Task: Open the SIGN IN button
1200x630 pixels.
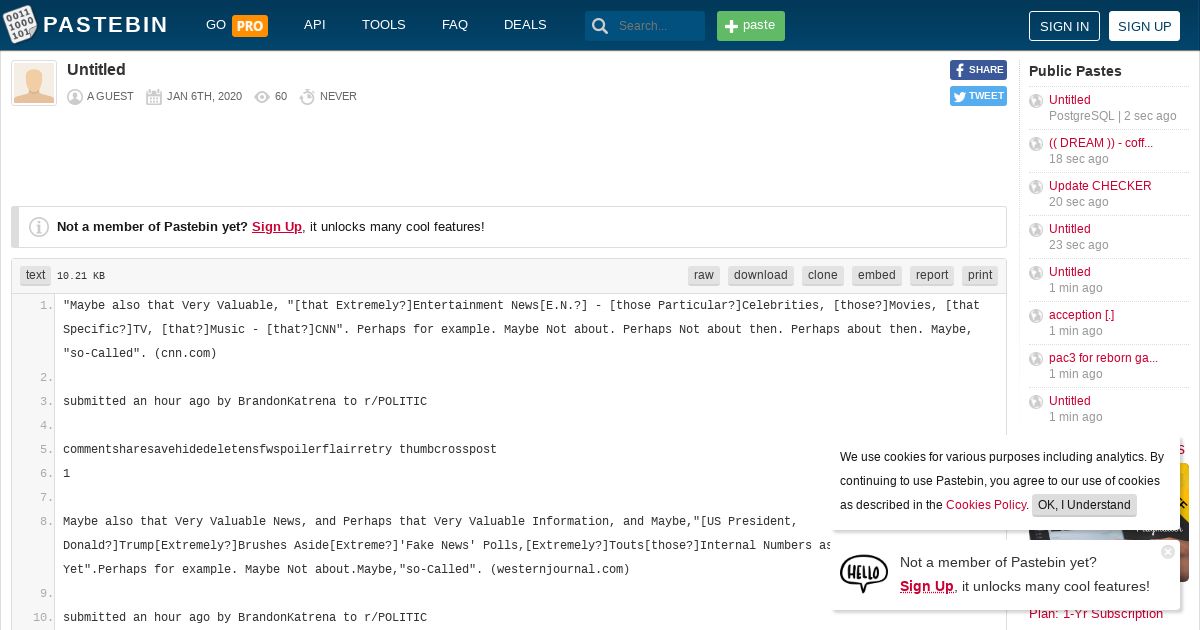Action: click(x=1064, y=26)
